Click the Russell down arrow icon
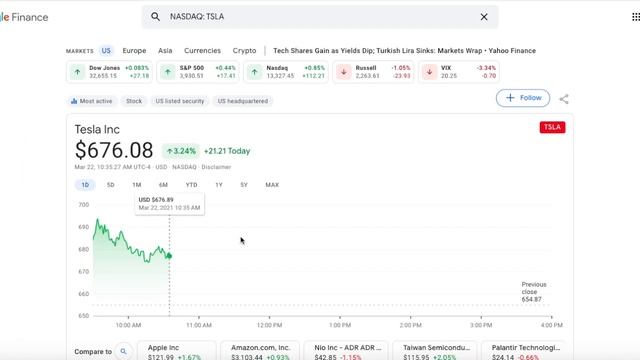 (x=344, y=72)
